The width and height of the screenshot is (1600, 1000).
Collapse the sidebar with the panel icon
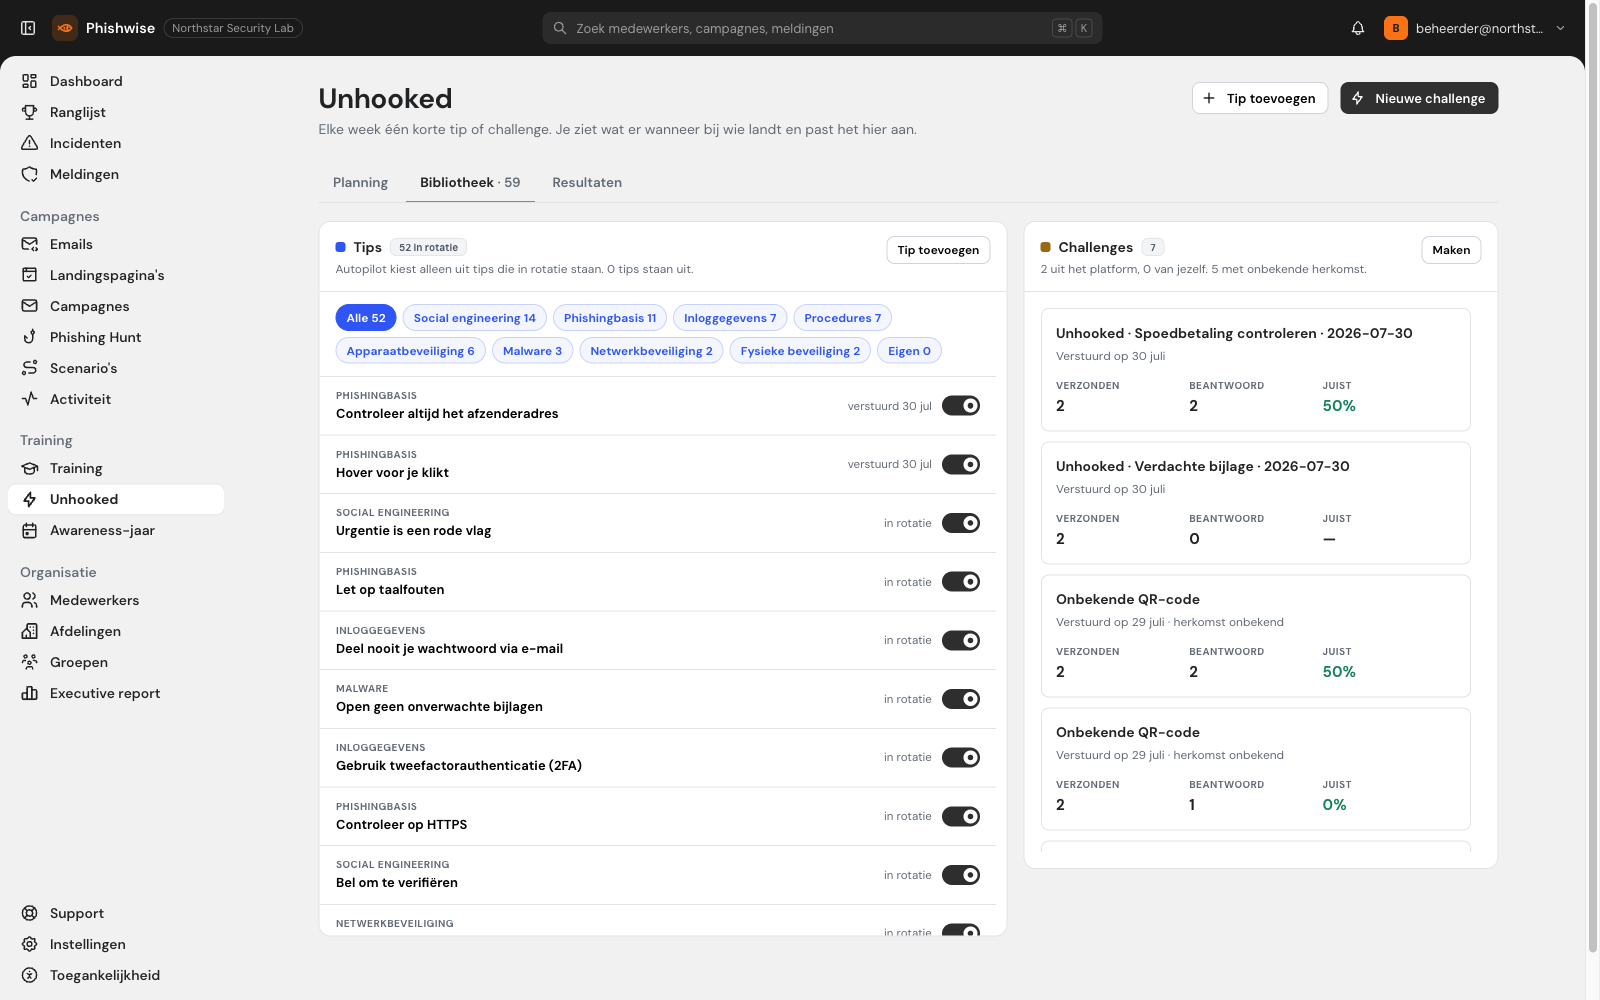pos(28,28)
